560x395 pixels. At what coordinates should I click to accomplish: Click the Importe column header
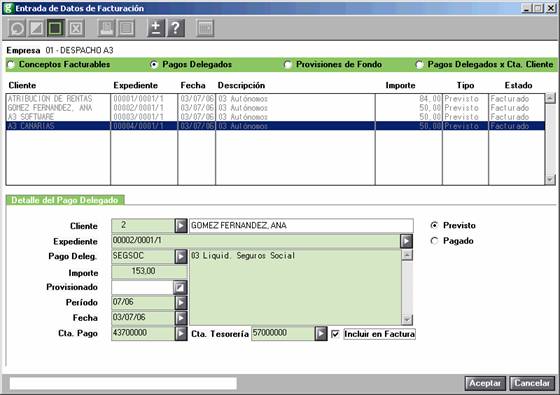pyautogui.click(x=400, y=85)
